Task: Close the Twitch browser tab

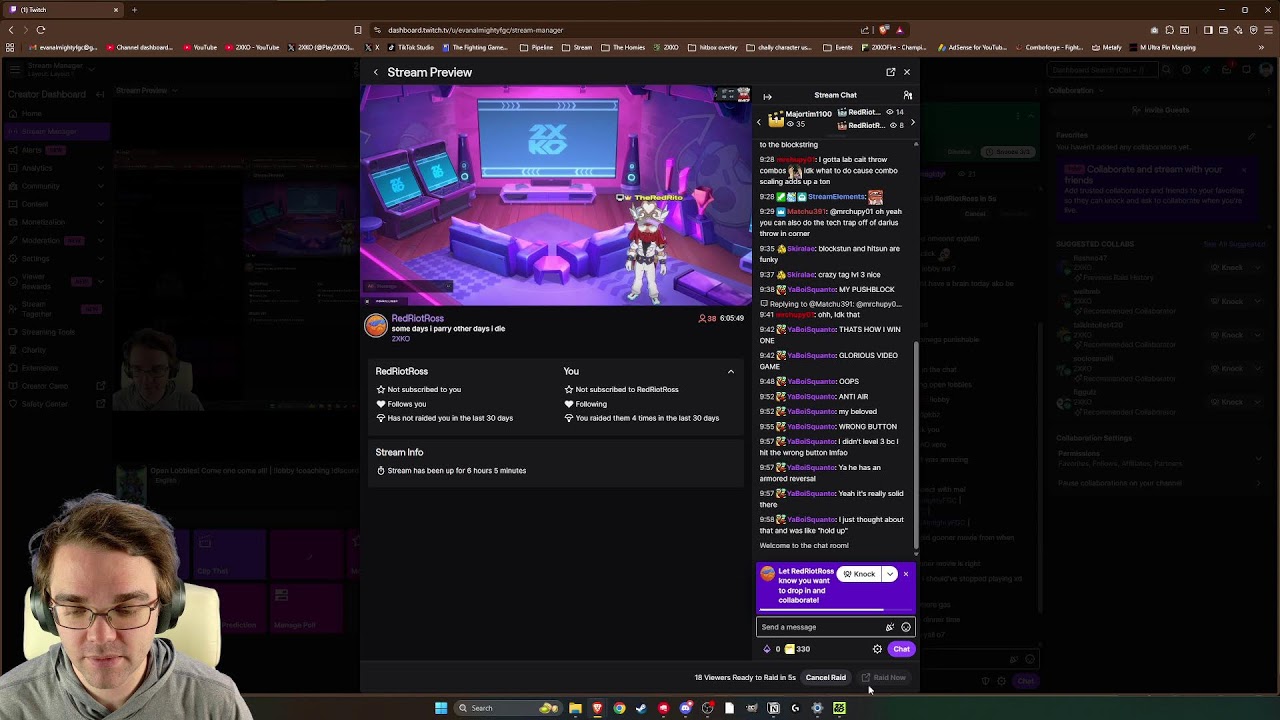Action: pyautogui.click(x=115, y=10)
